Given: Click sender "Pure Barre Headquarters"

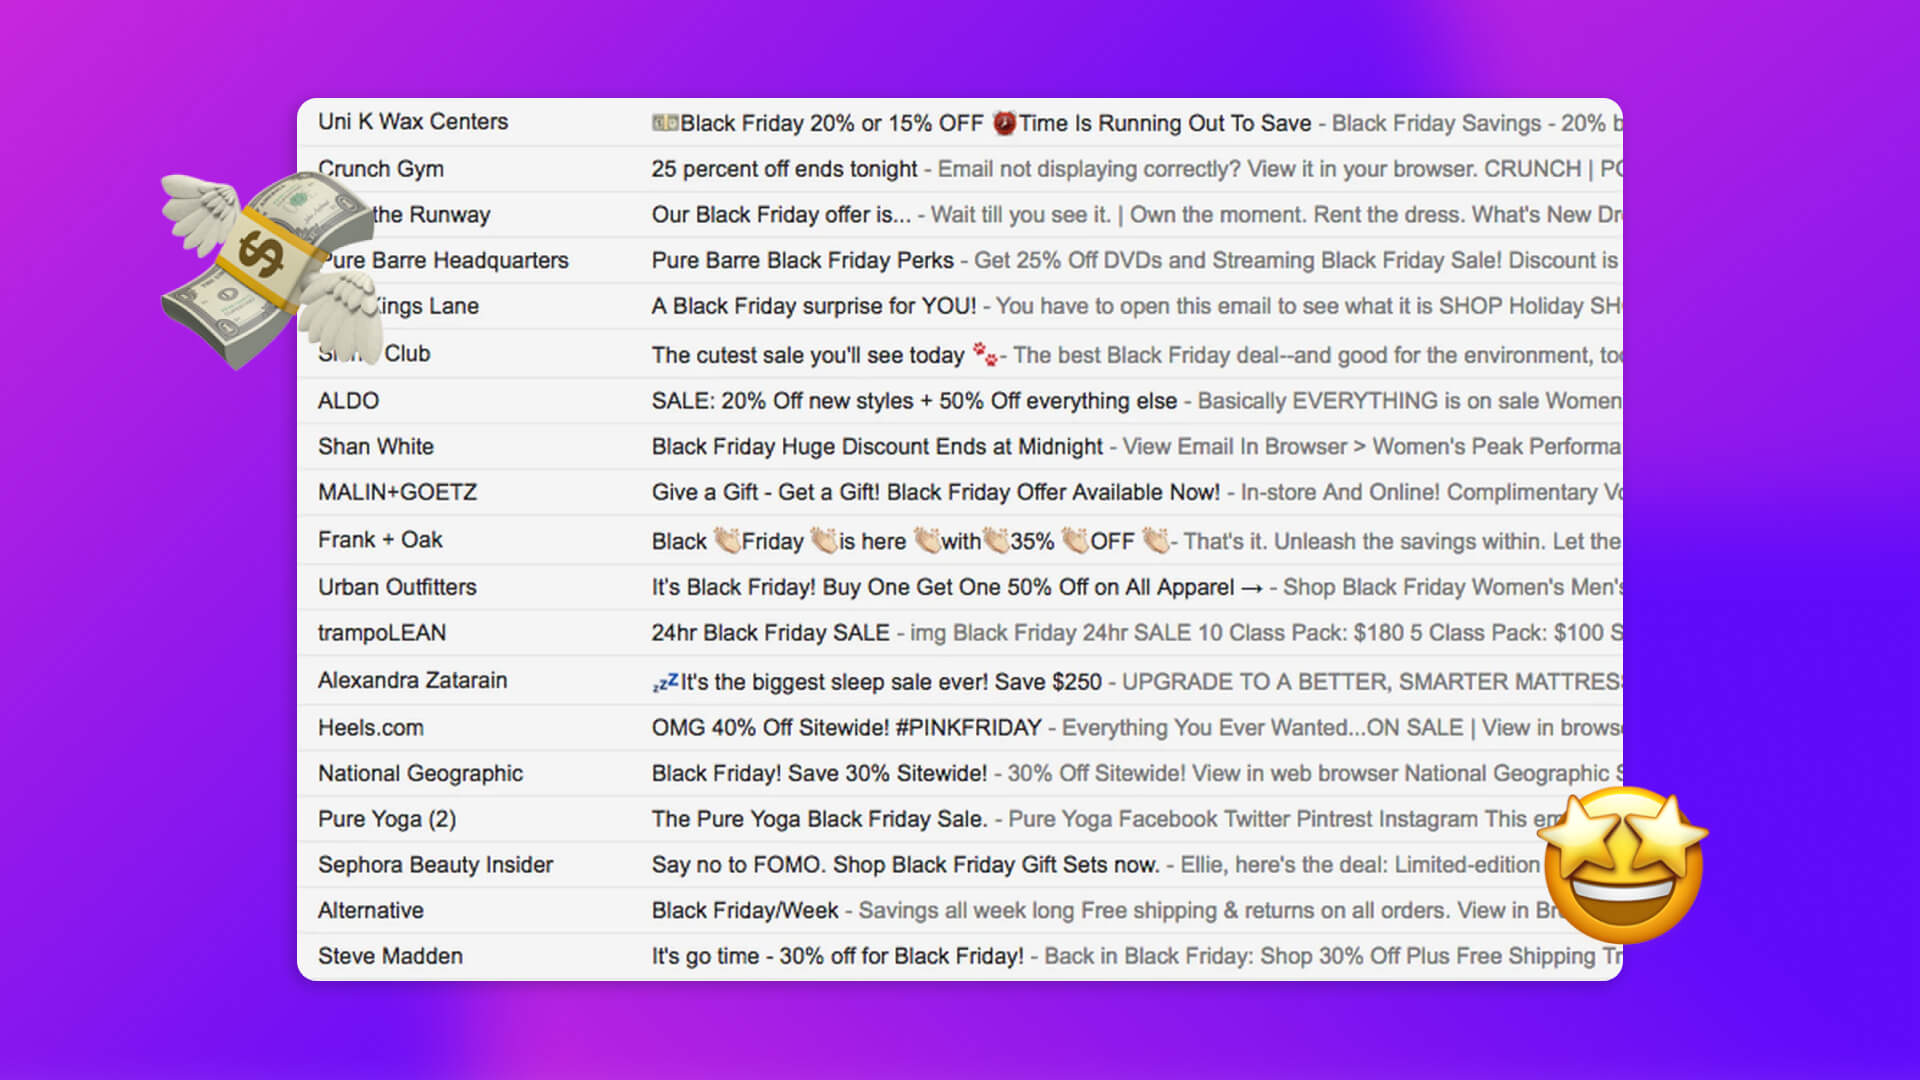Looking at the screenshot, I should [443, 260].
